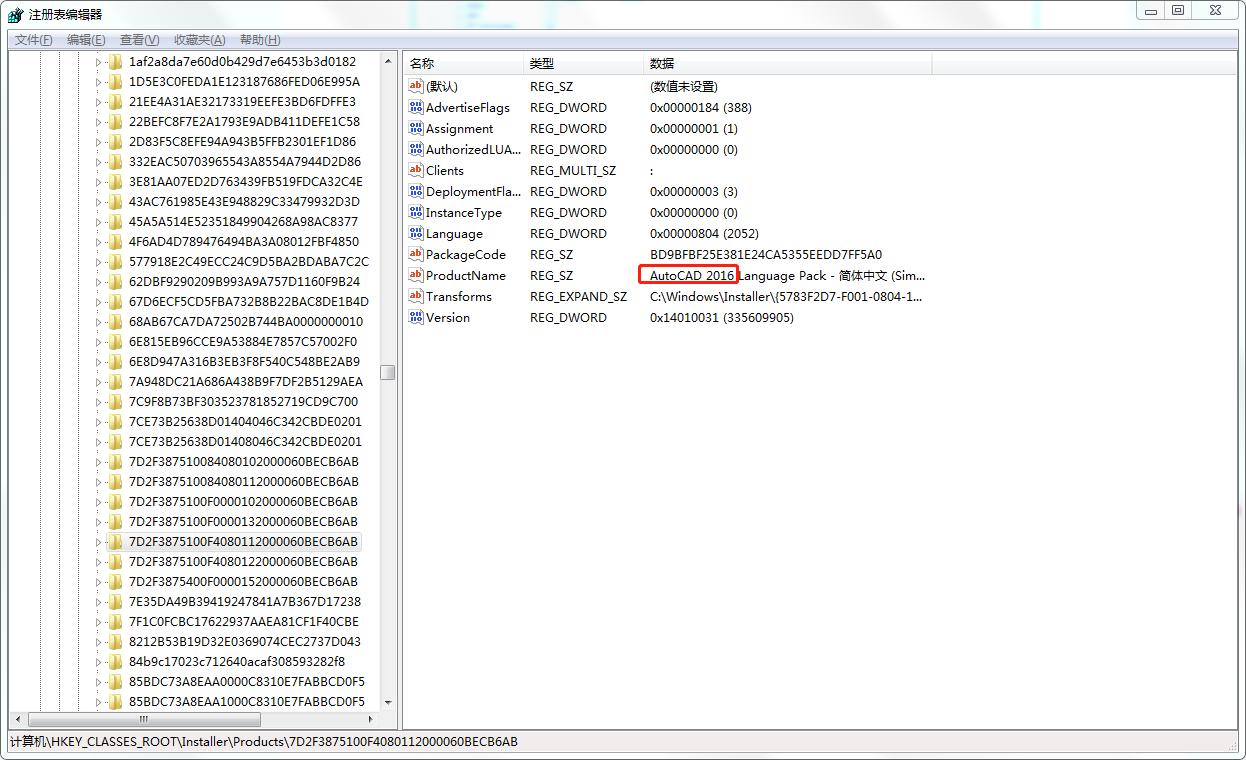1246x760 pixels.
Task: Sort values by the 数据 column header
Action: click(787, 63)
